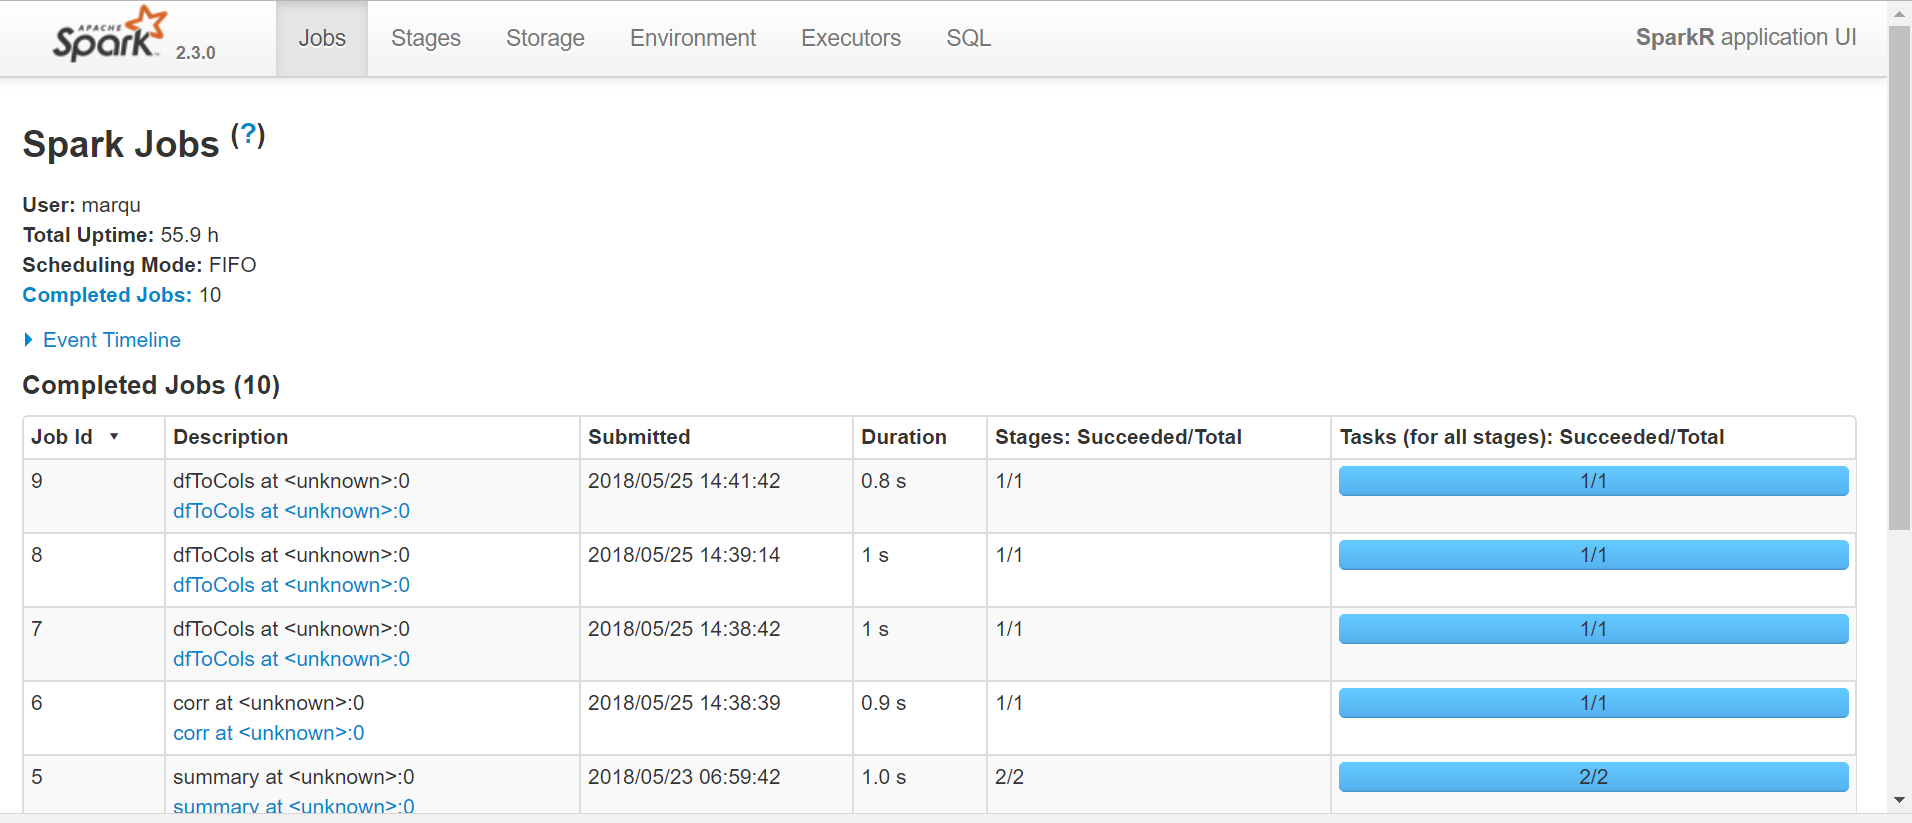Select submitted time 2018/05/25 14:39:14
Image resolution: width=1912 pixels, height=823 pixels.
684,555
